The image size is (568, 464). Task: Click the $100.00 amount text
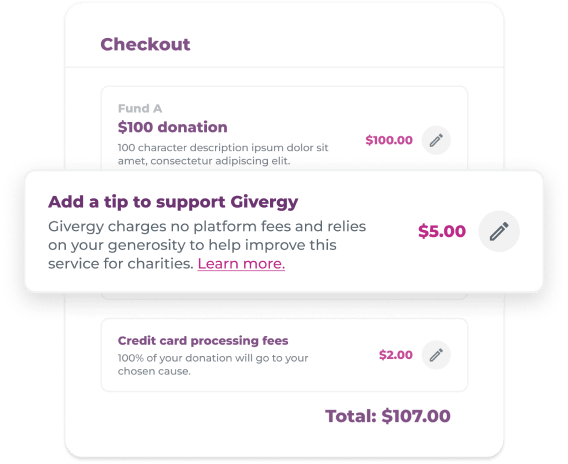click(389, 140)
